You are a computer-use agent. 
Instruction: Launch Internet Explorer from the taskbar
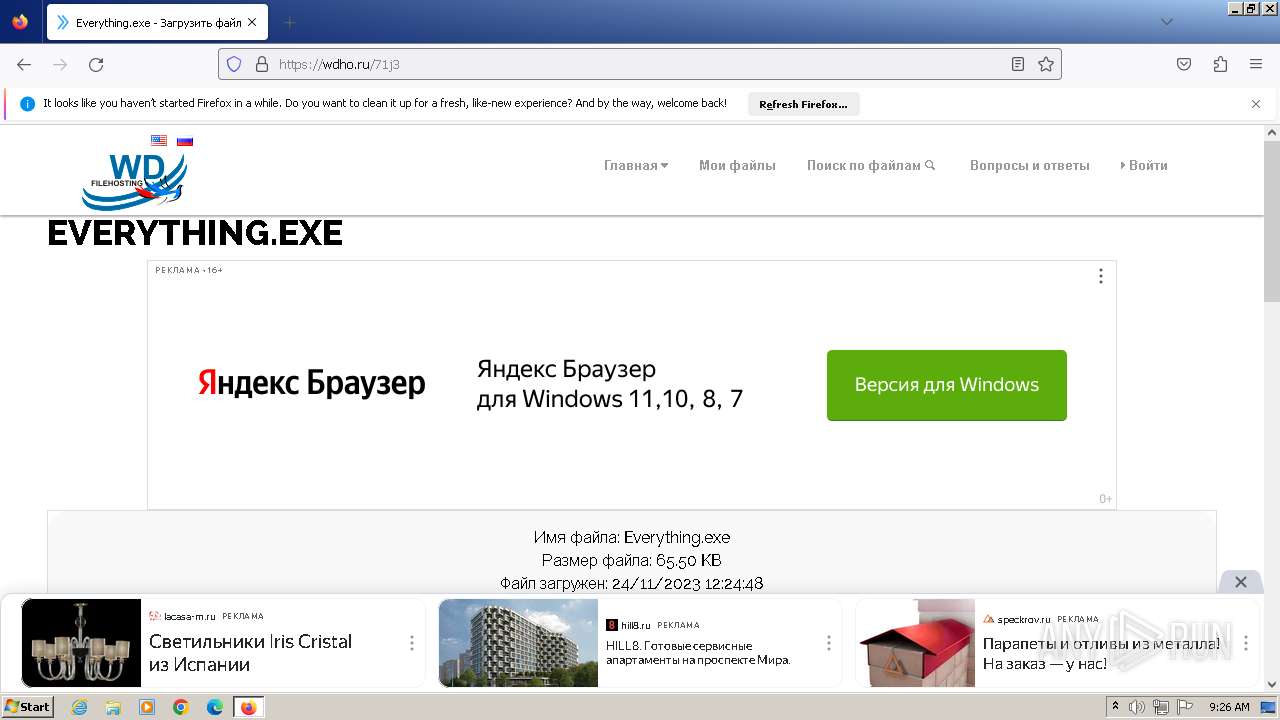[79, 707]
